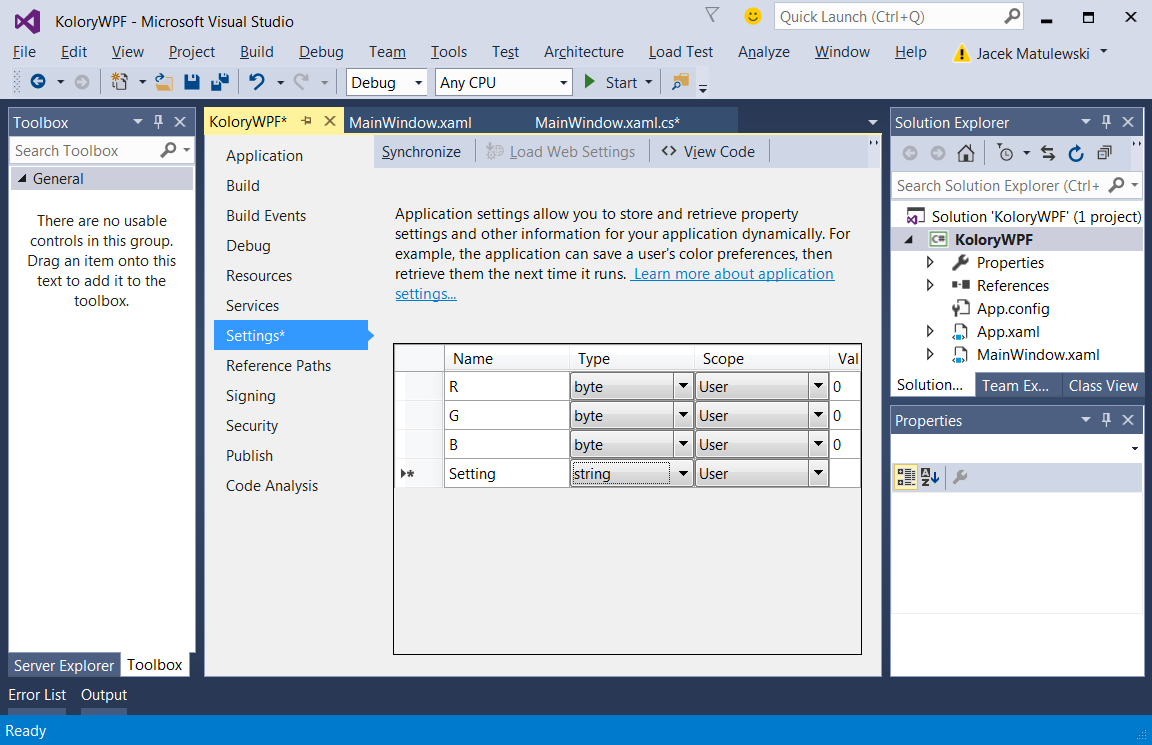The width and height of the screenshot is (1152, 745).
Task: Click the Value cell for setting R
Action: pyautogui.click(x=845, y=386)
